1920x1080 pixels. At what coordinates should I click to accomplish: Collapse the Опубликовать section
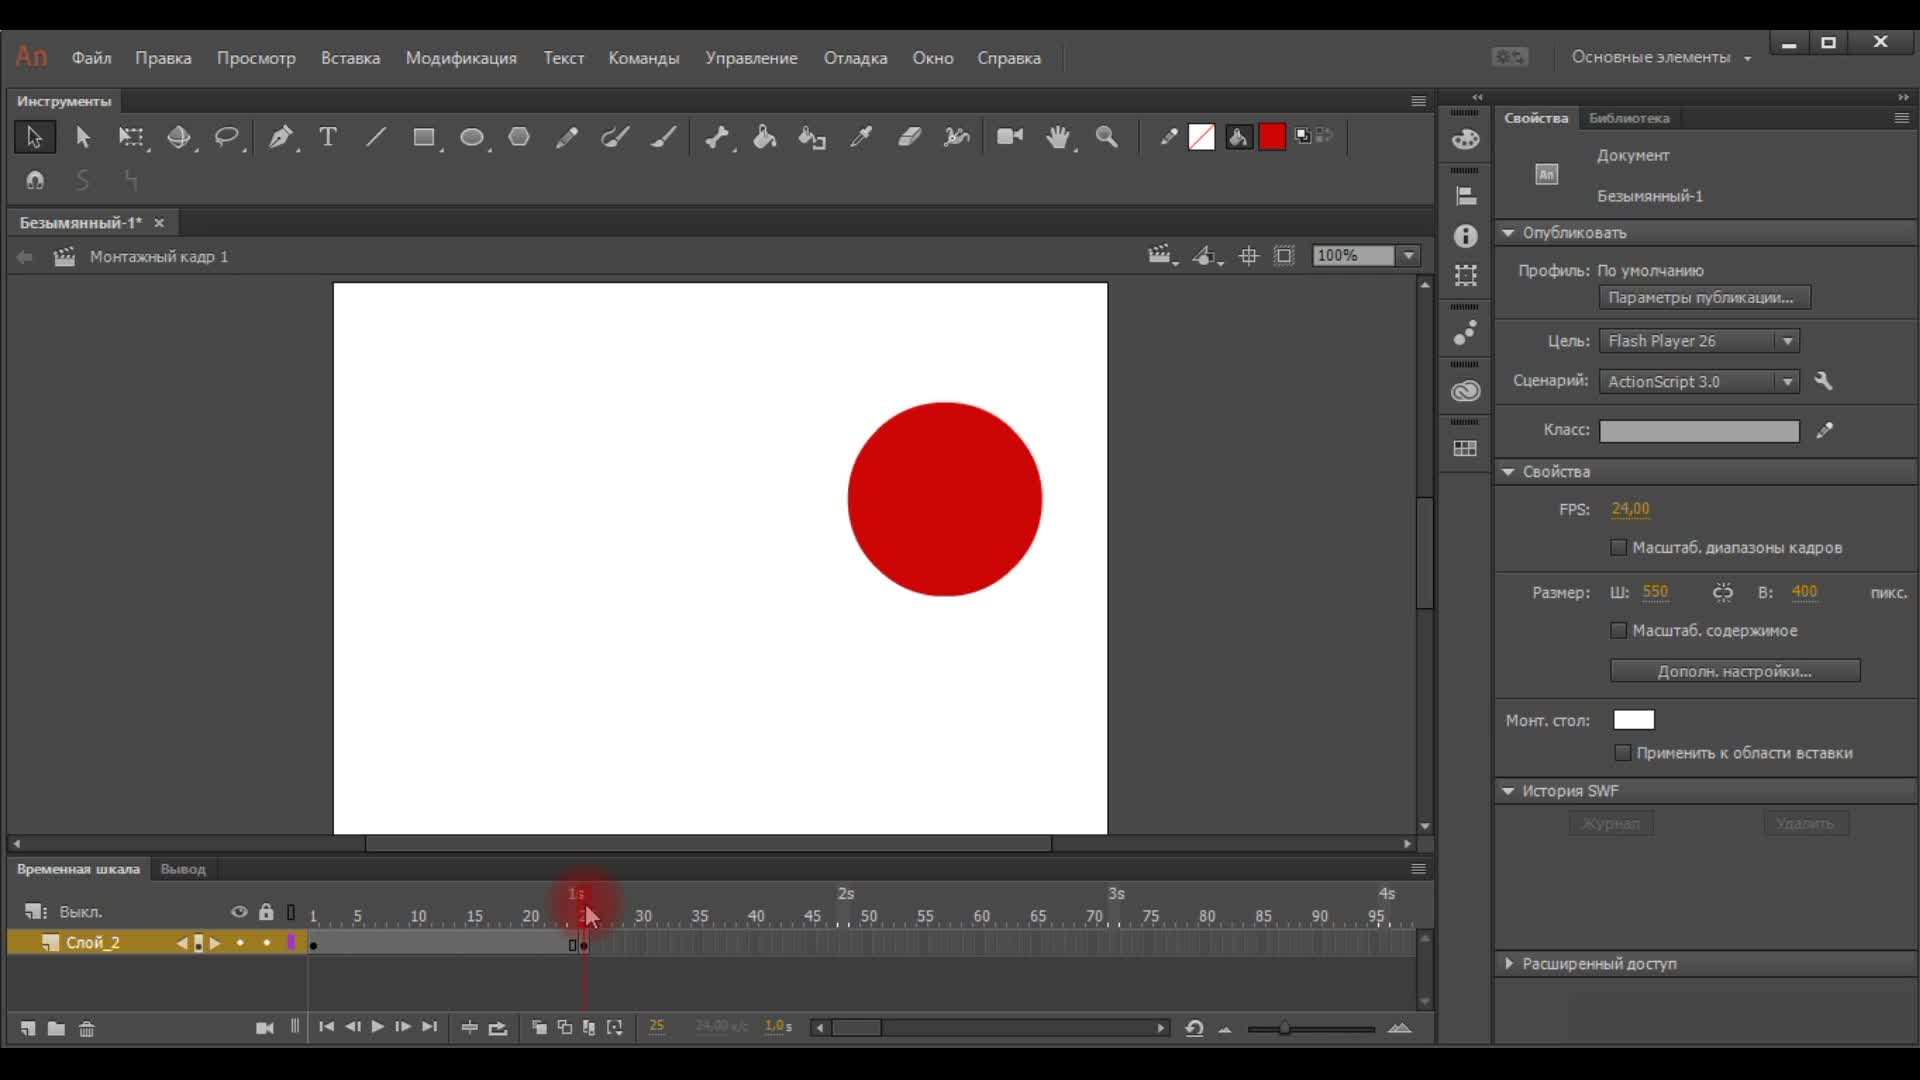pyautogui.click(x=1508, y=233)
